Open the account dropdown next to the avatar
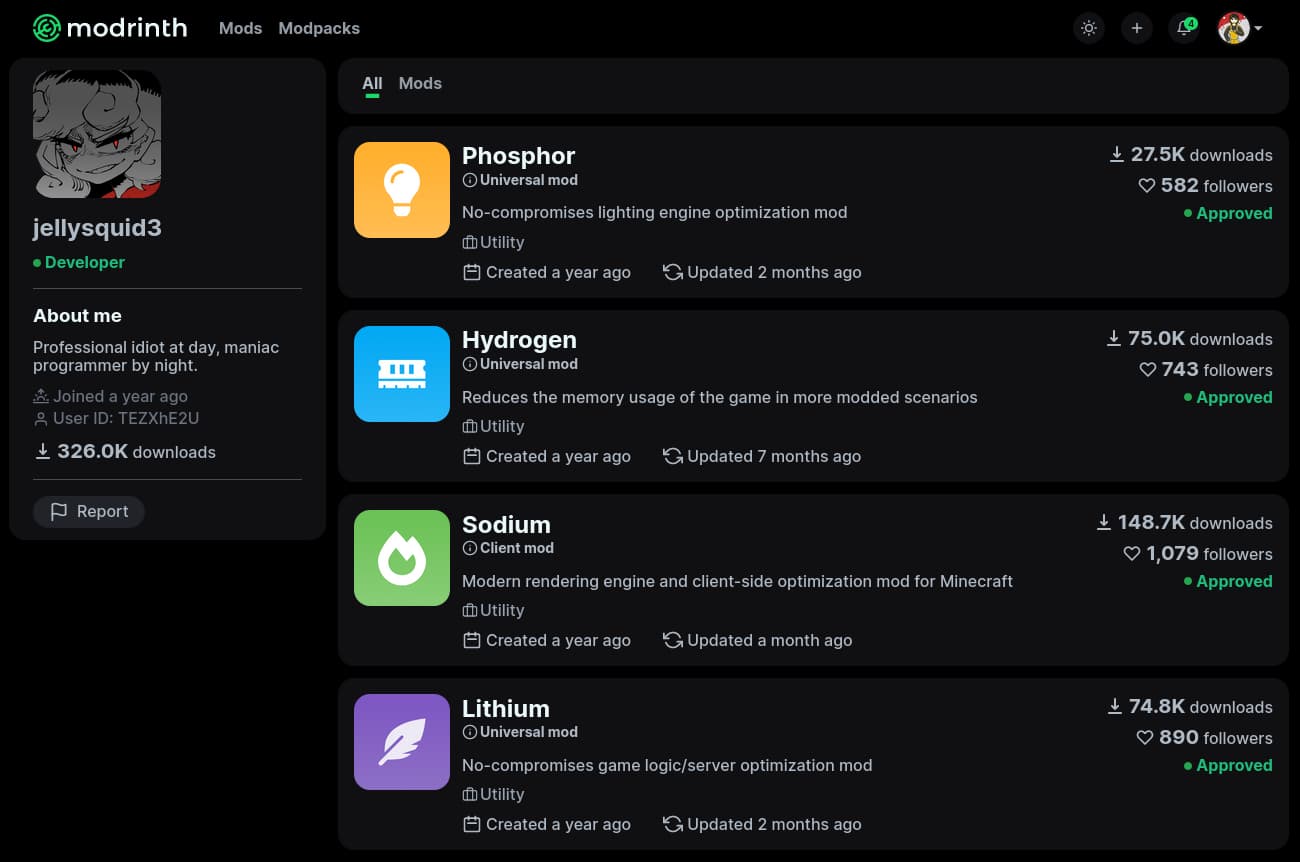 click(x=1259, y=28)
